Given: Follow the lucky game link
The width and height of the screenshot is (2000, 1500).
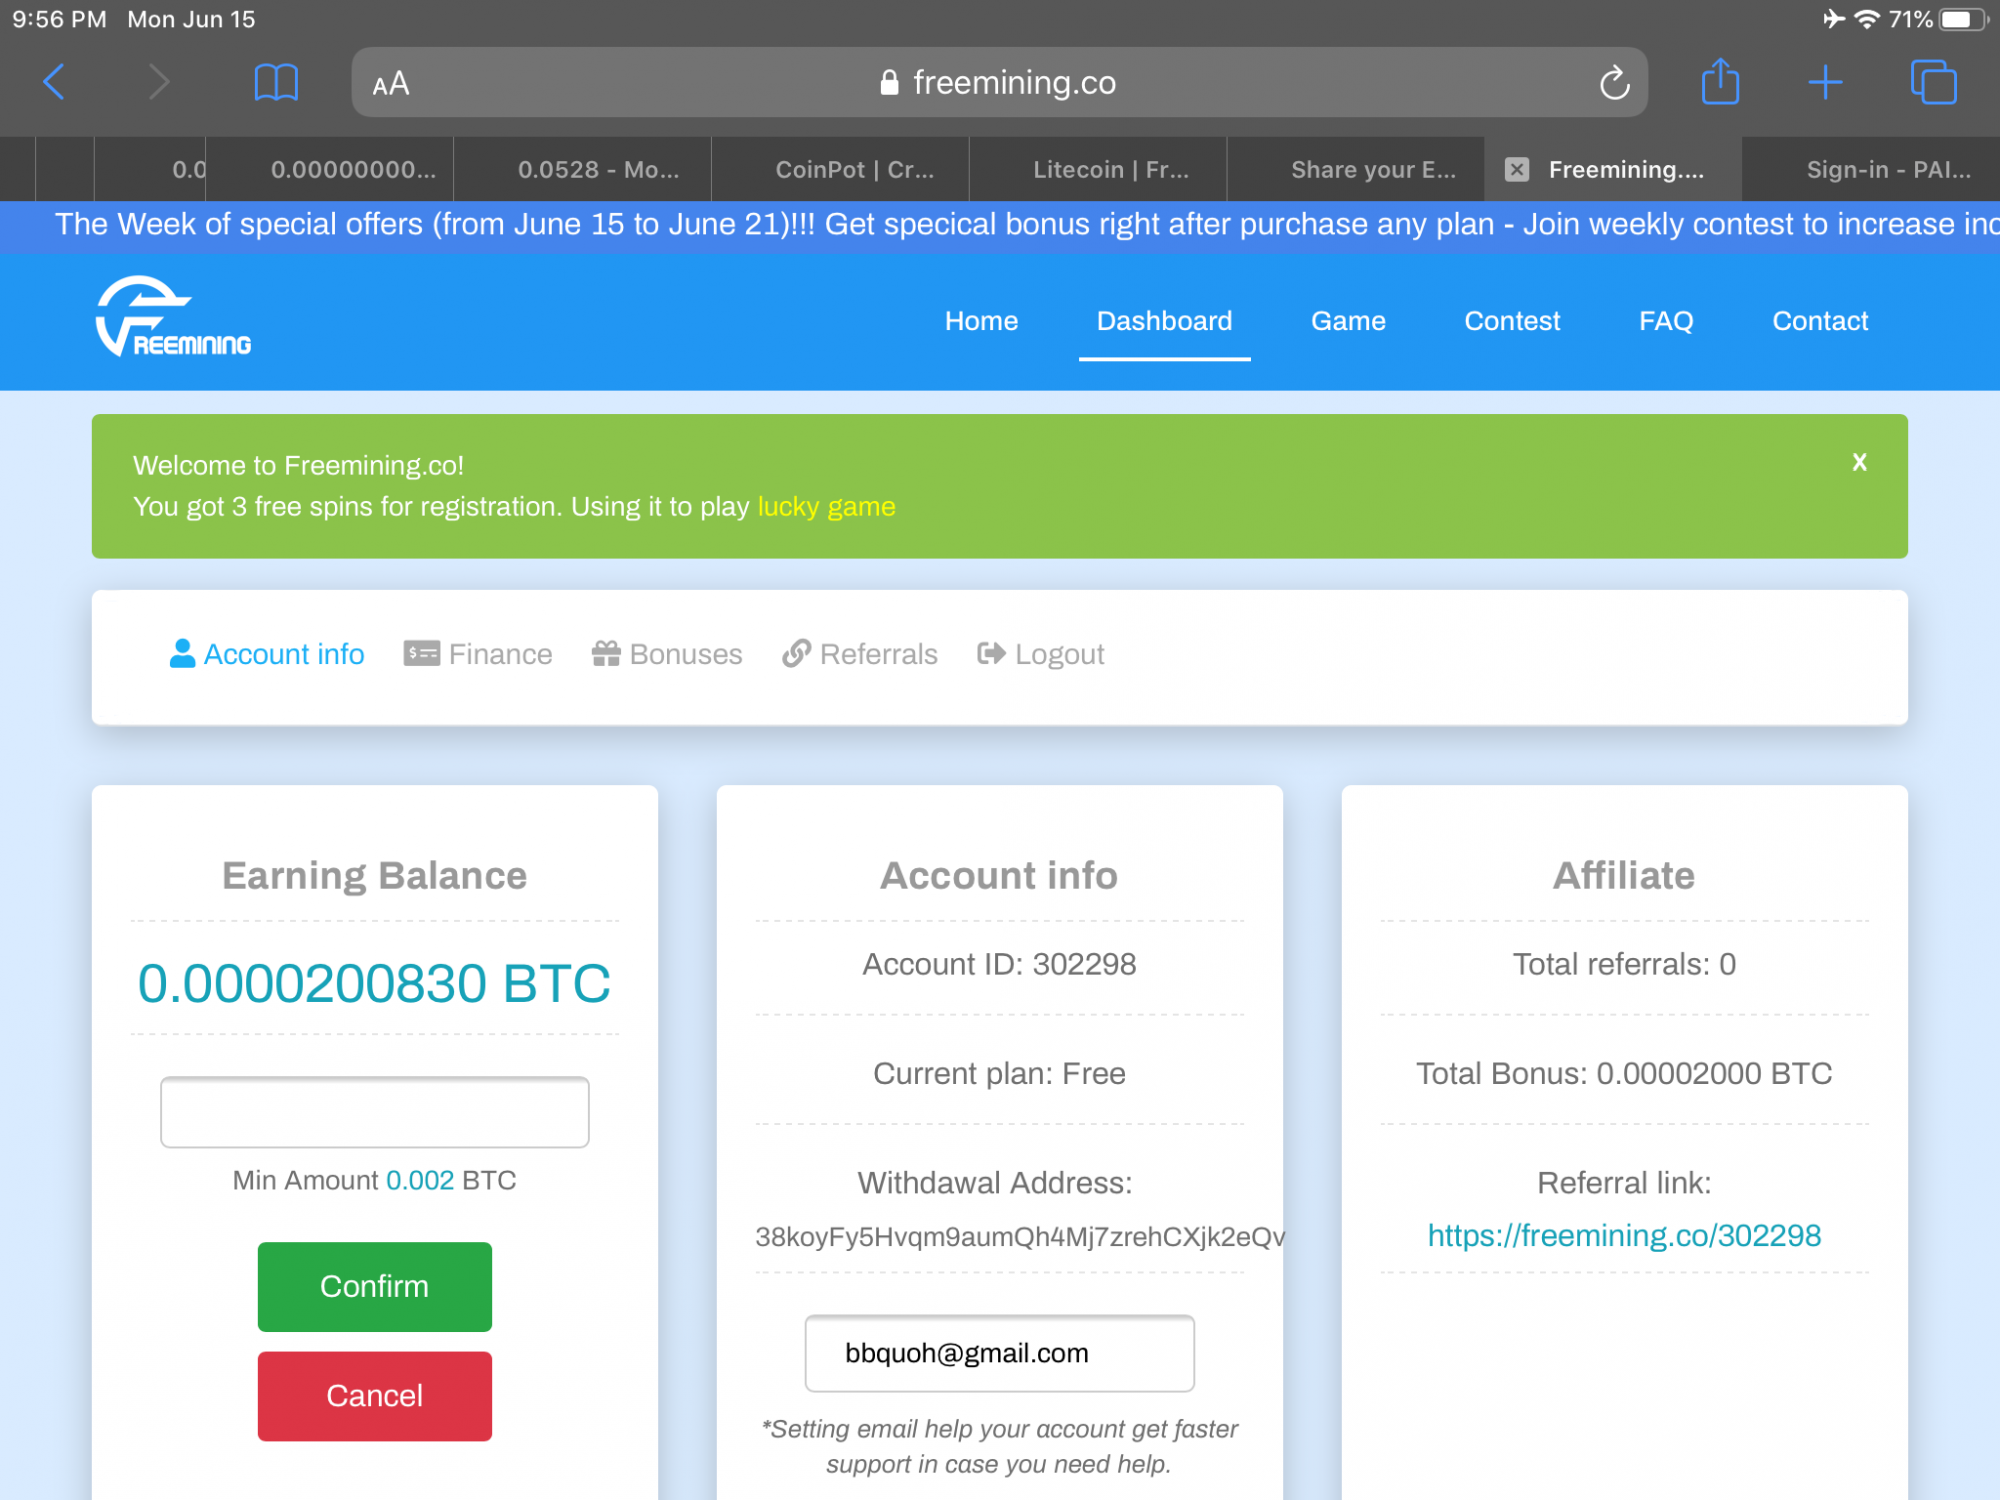Looking at the screenshot, I should (x=826, y=507).
